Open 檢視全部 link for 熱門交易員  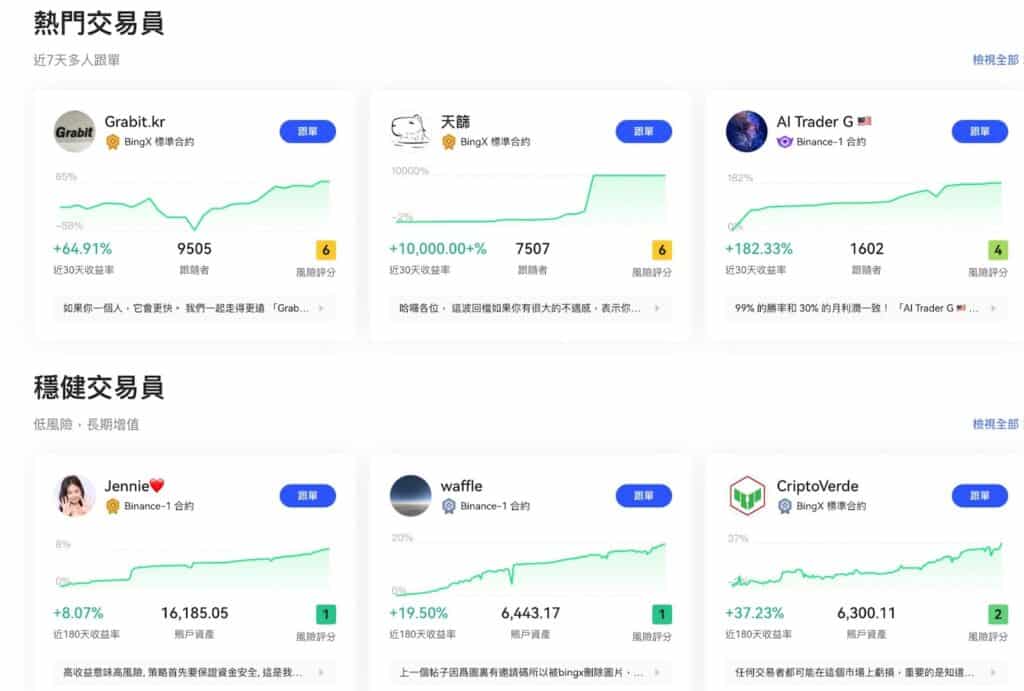pyautogui.click(x=995, y=60)
